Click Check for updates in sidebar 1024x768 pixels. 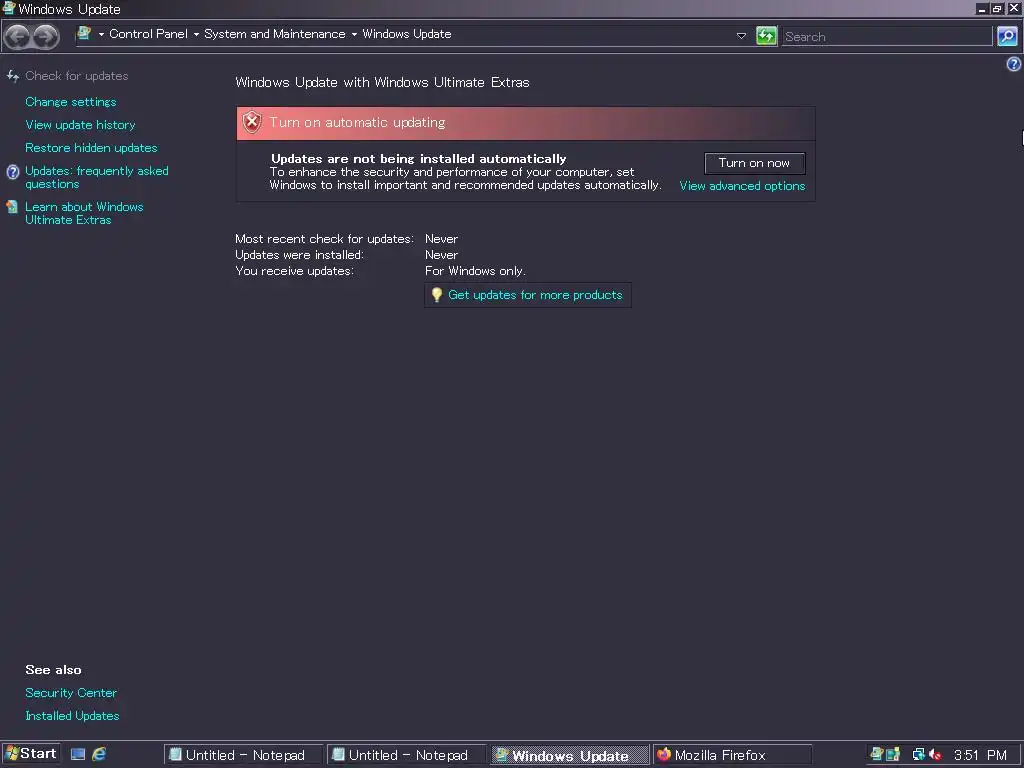pyautogui.click(x=76, y=76)
